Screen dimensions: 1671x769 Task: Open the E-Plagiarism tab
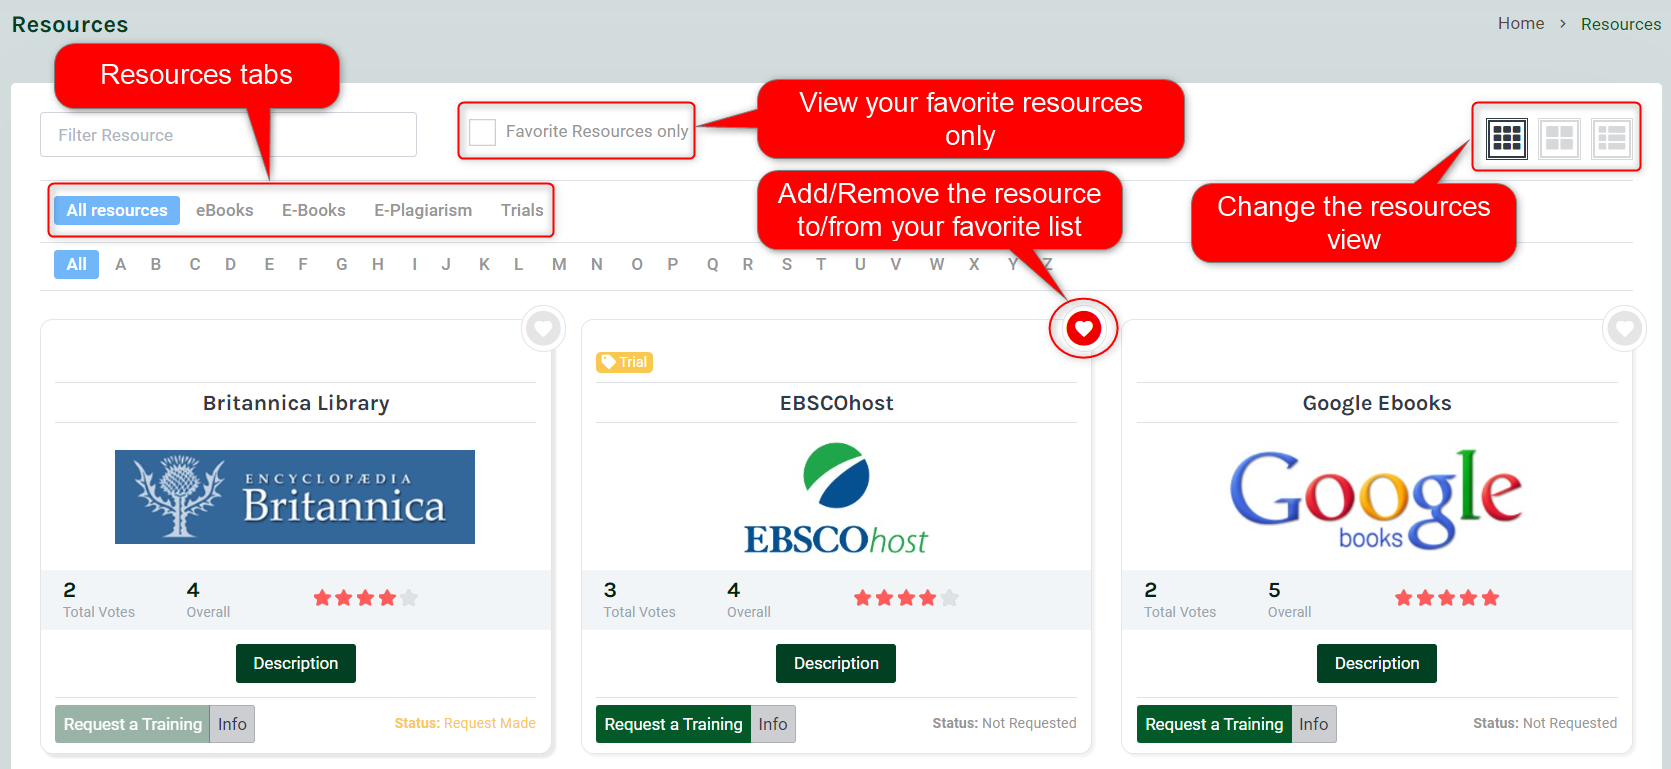[423, 210]
